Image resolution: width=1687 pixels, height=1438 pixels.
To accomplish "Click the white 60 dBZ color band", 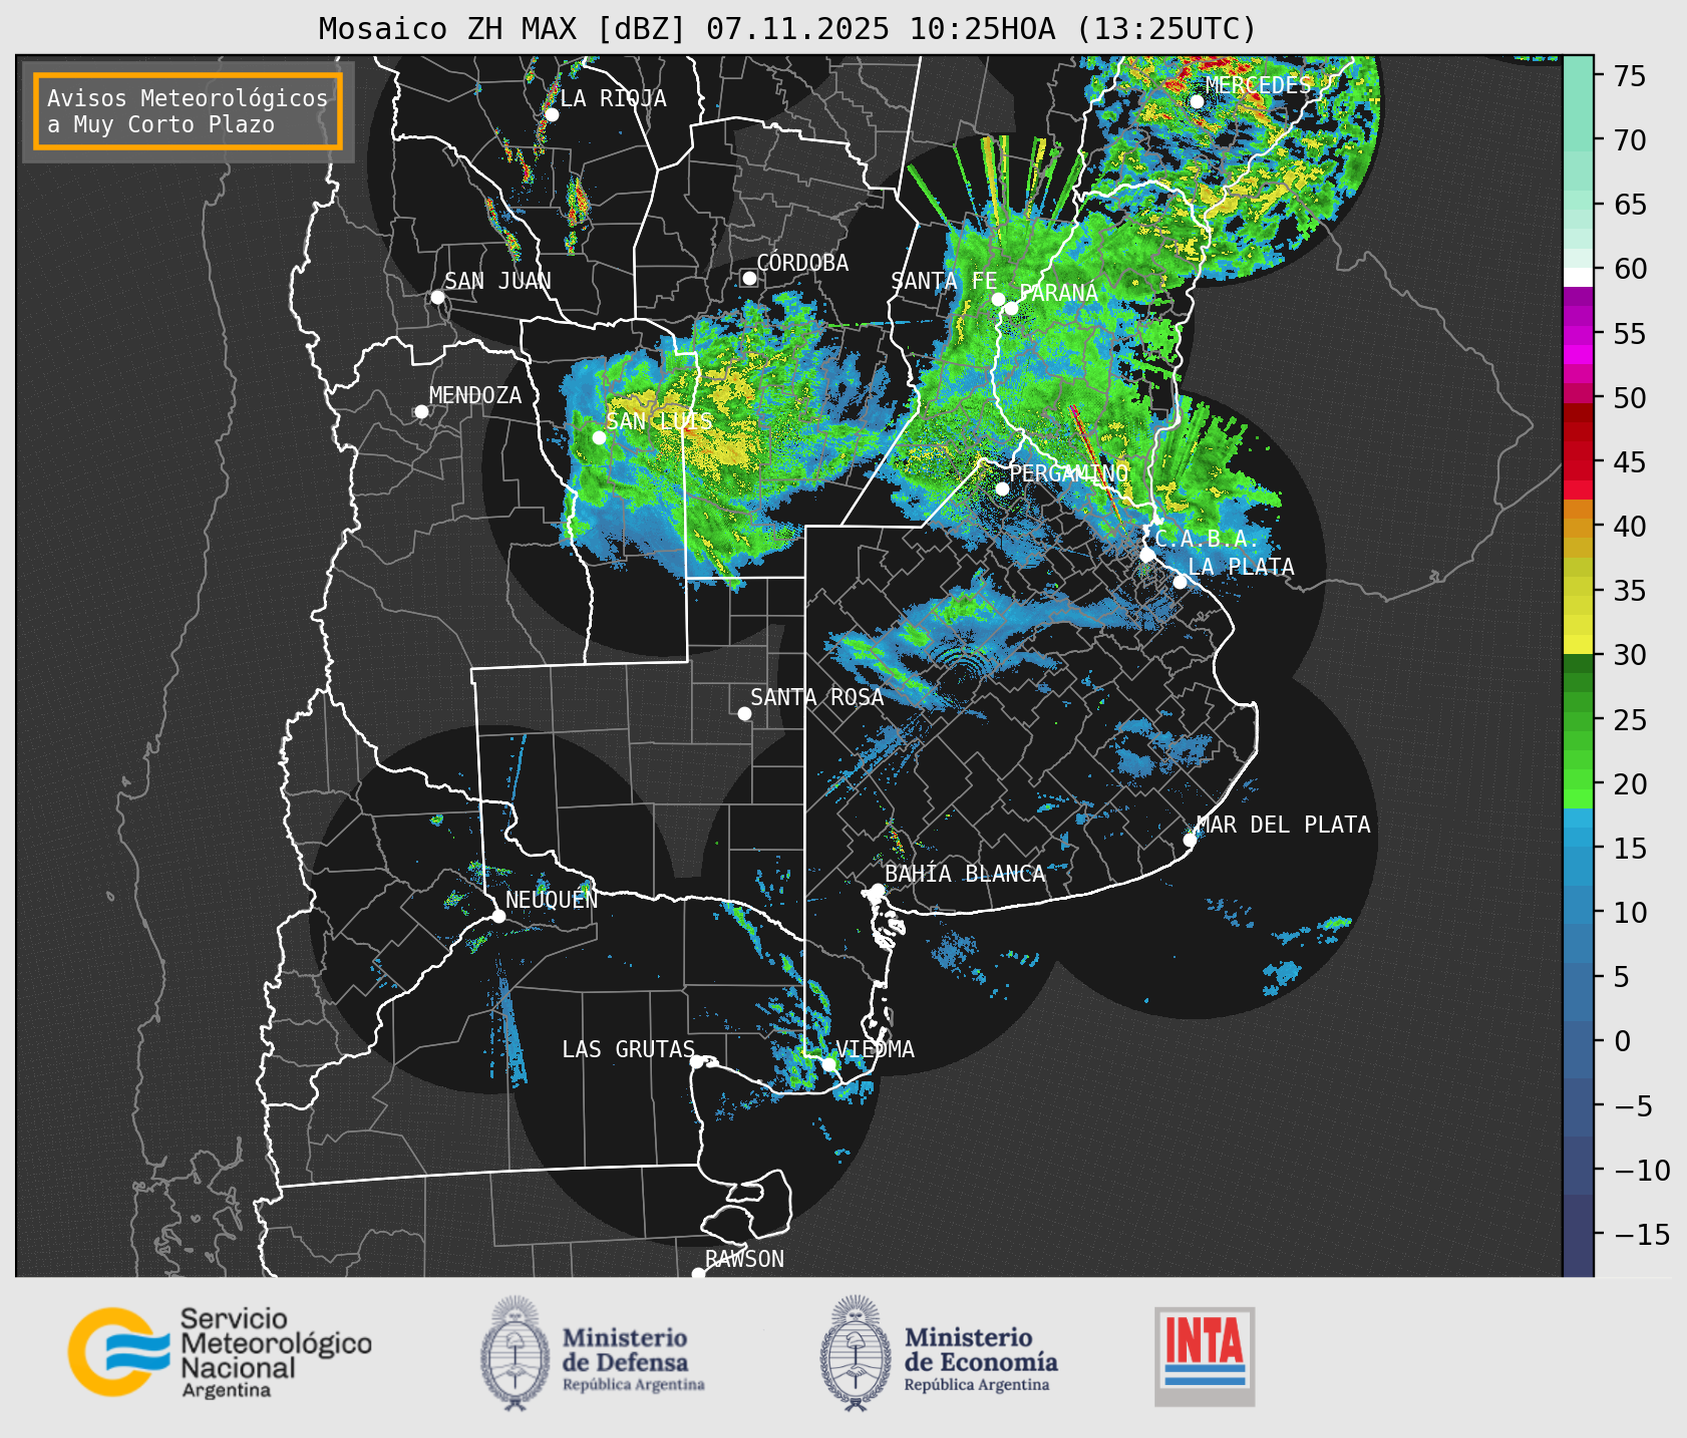I will point(1578,276).
